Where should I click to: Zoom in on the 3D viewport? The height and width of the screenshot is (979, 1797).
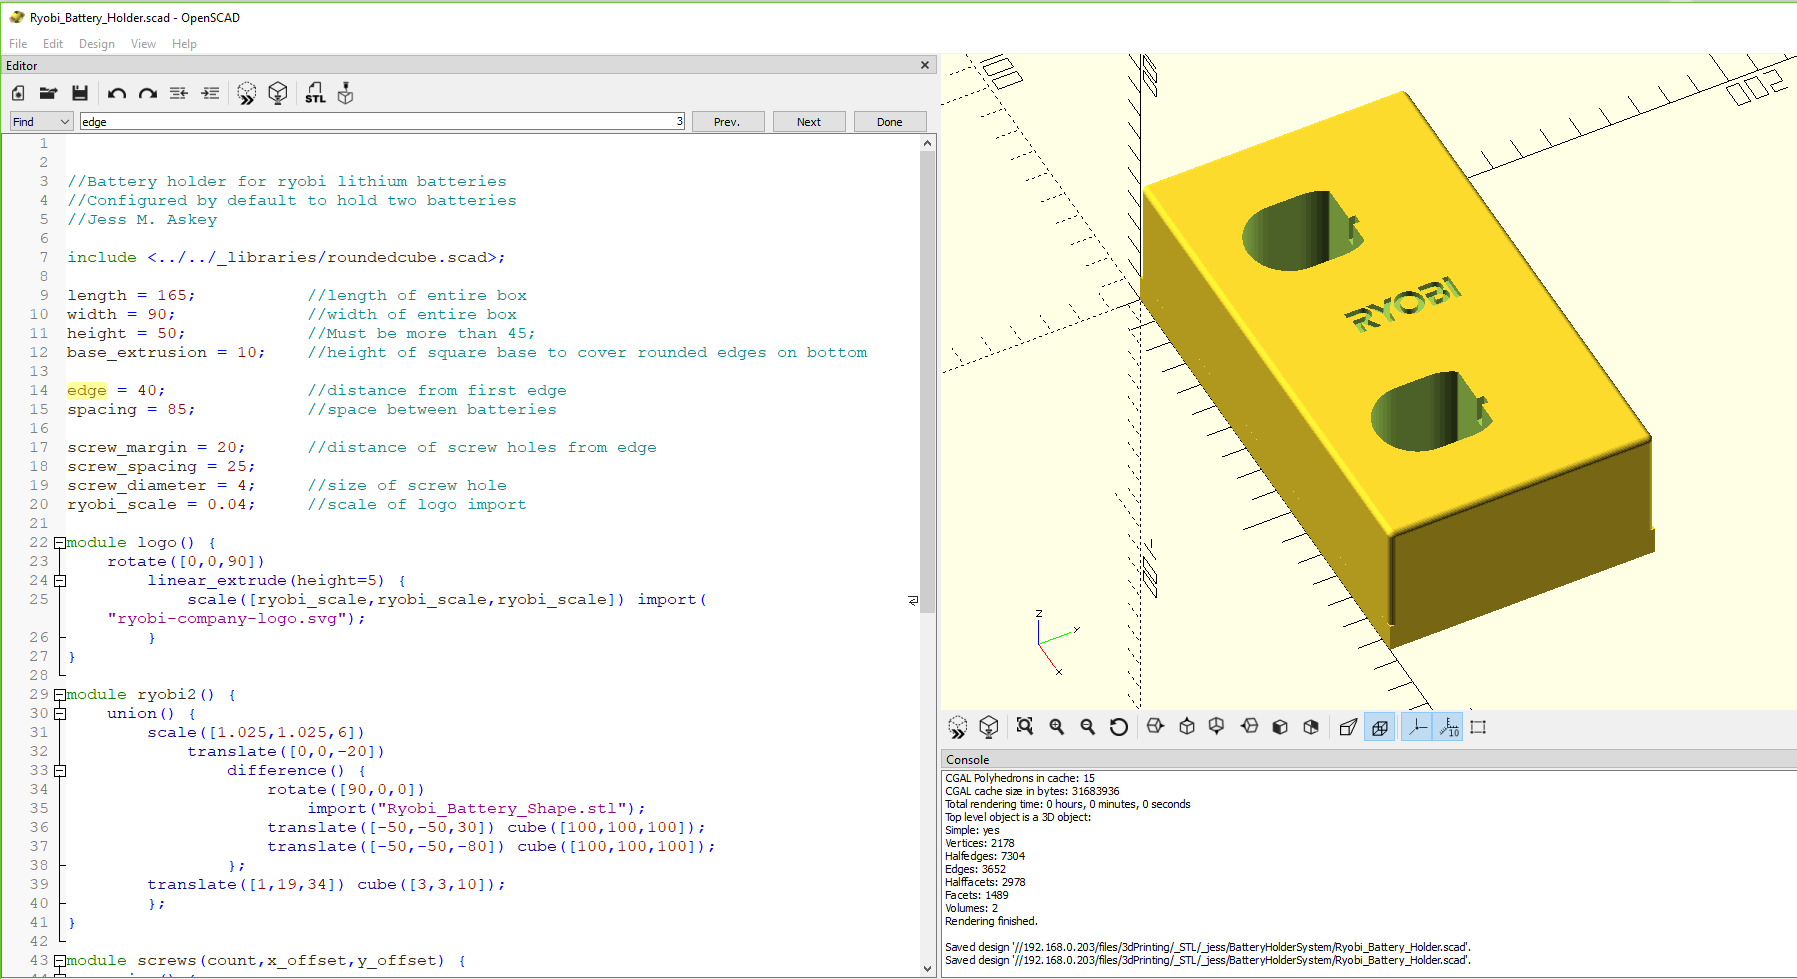pos(1056,727)
